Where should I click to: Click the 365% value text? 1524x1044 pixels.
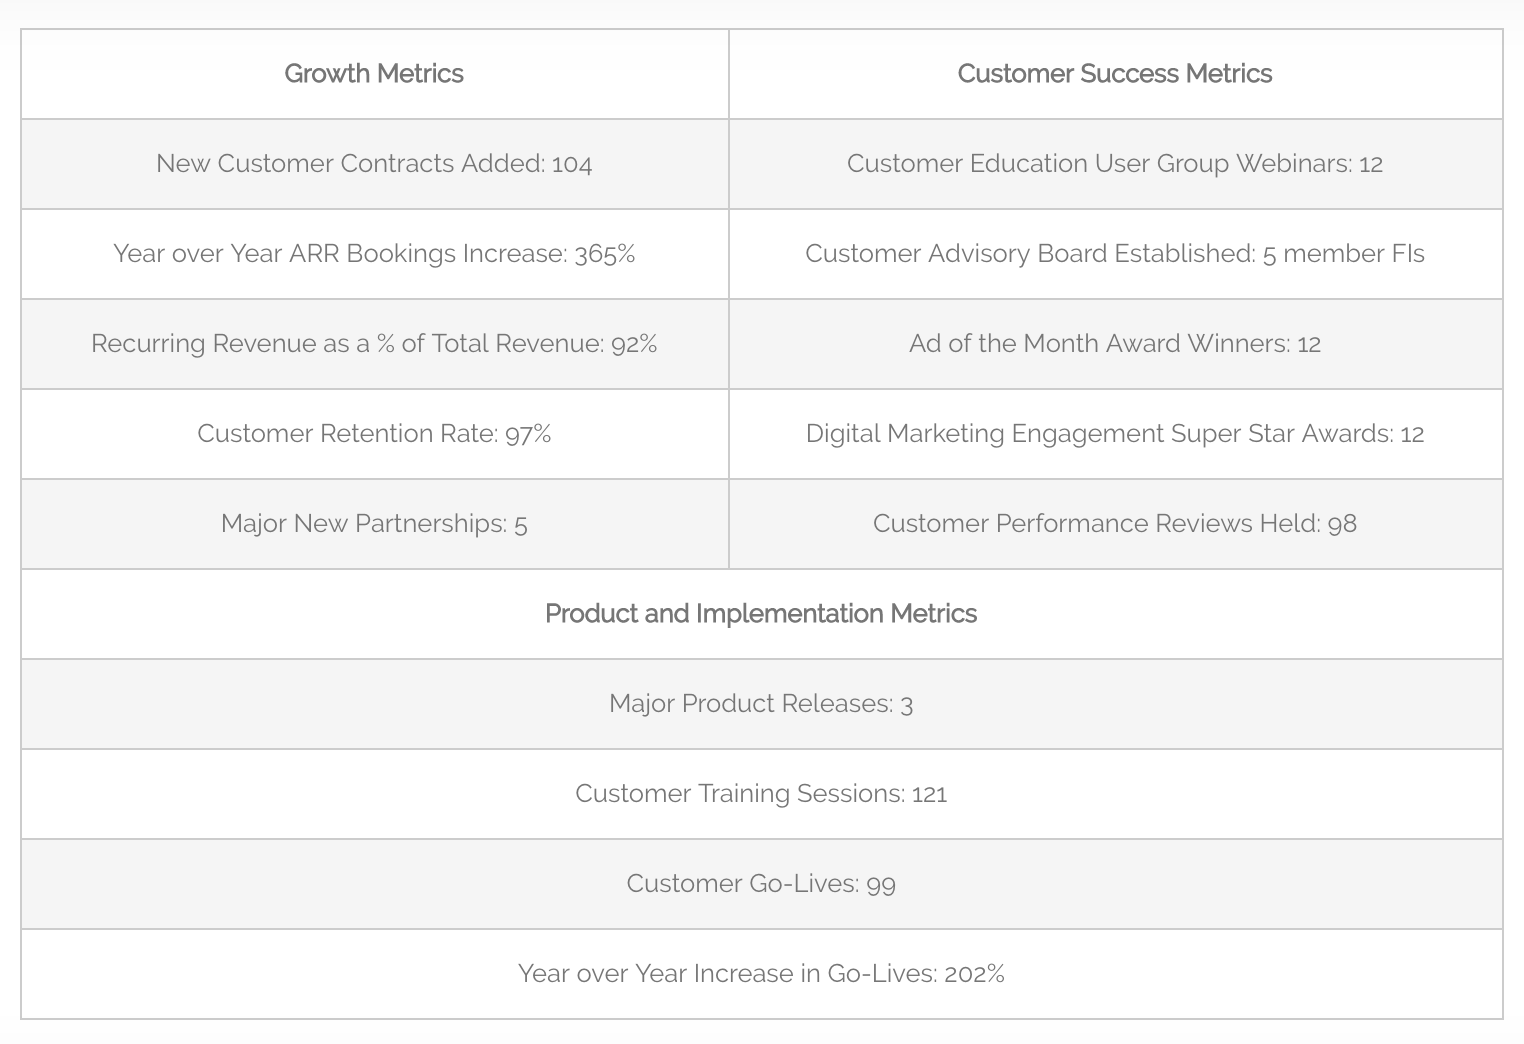tap(605, 254)
